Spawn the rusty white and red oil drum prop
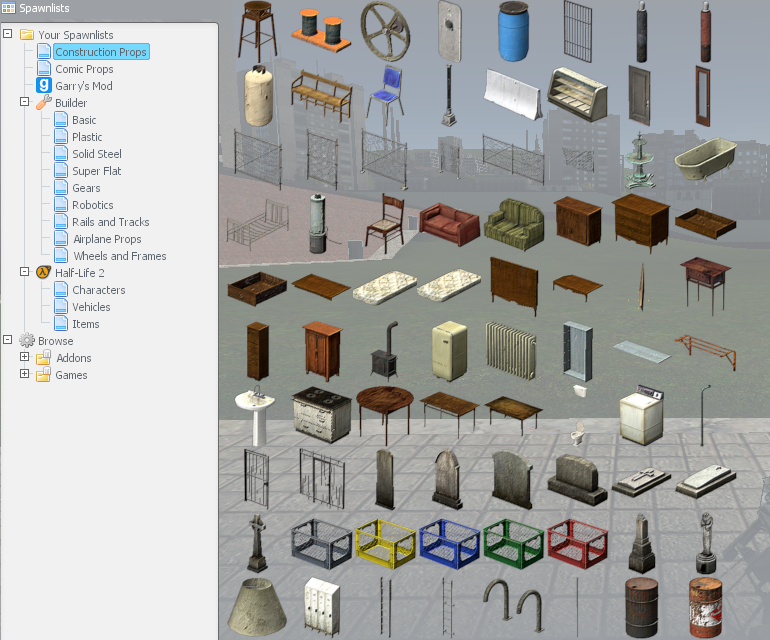The image size is (770, 640). (706, 607)
